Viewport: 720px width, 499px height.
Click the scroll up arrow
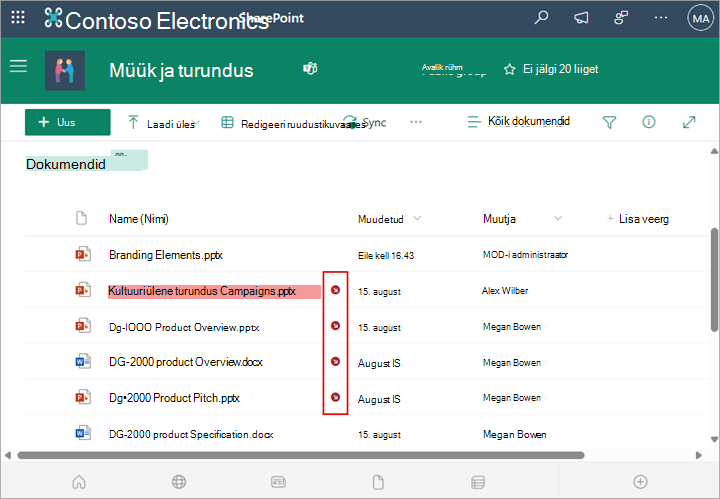click(714, 151)
